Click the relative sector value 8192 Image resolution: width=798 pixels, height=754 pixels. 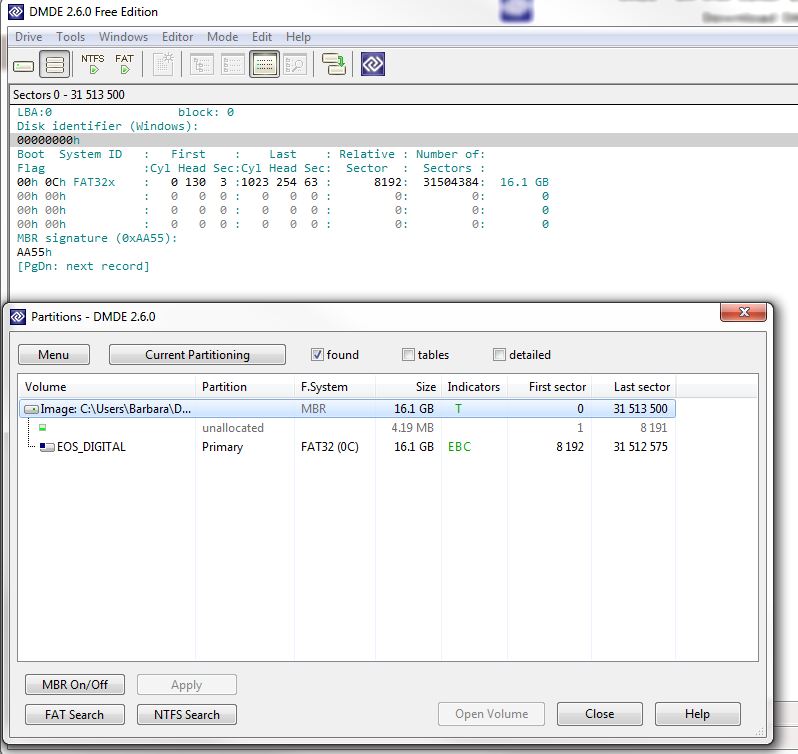point(388,182)
